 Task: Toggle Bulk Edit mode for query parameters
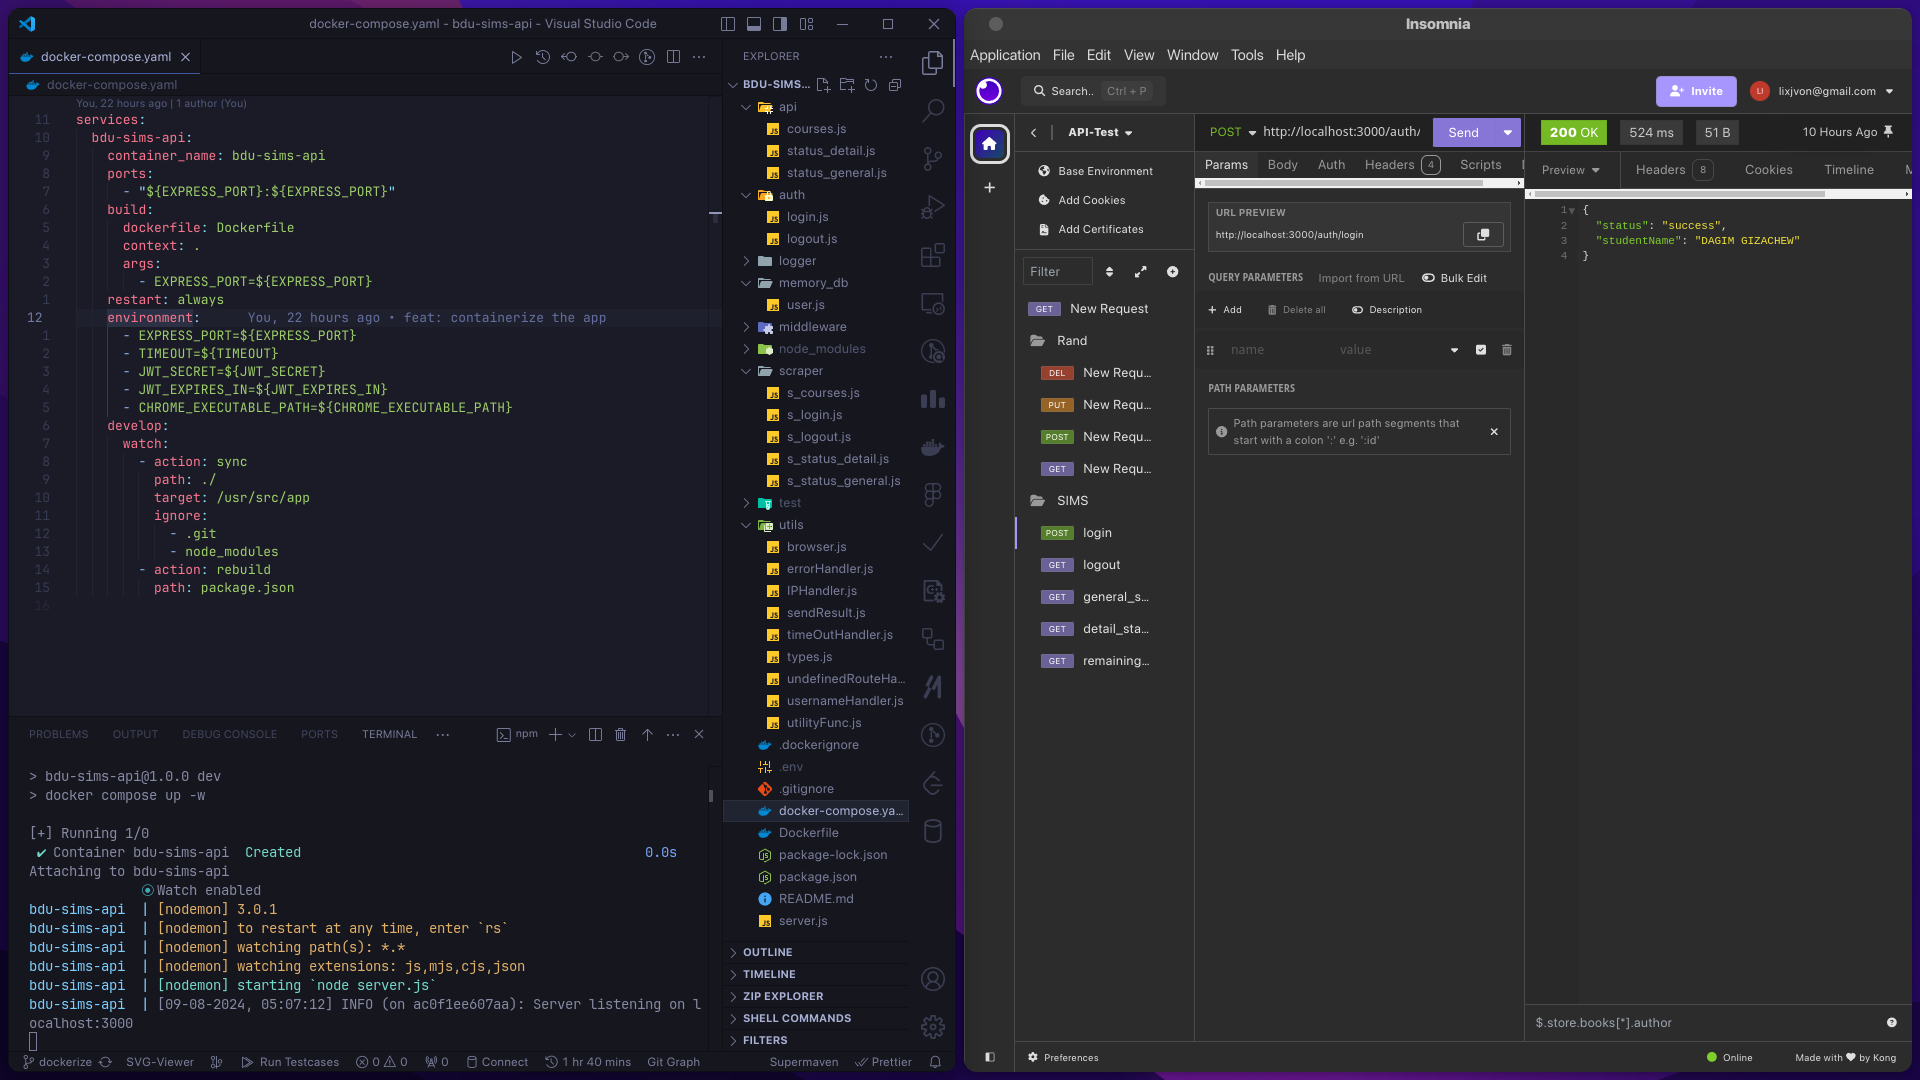(1454, 278)
